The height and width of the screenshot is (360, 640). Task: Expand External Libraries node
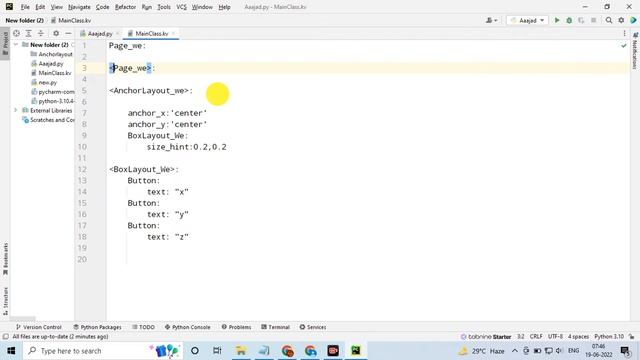coord(16,110)
